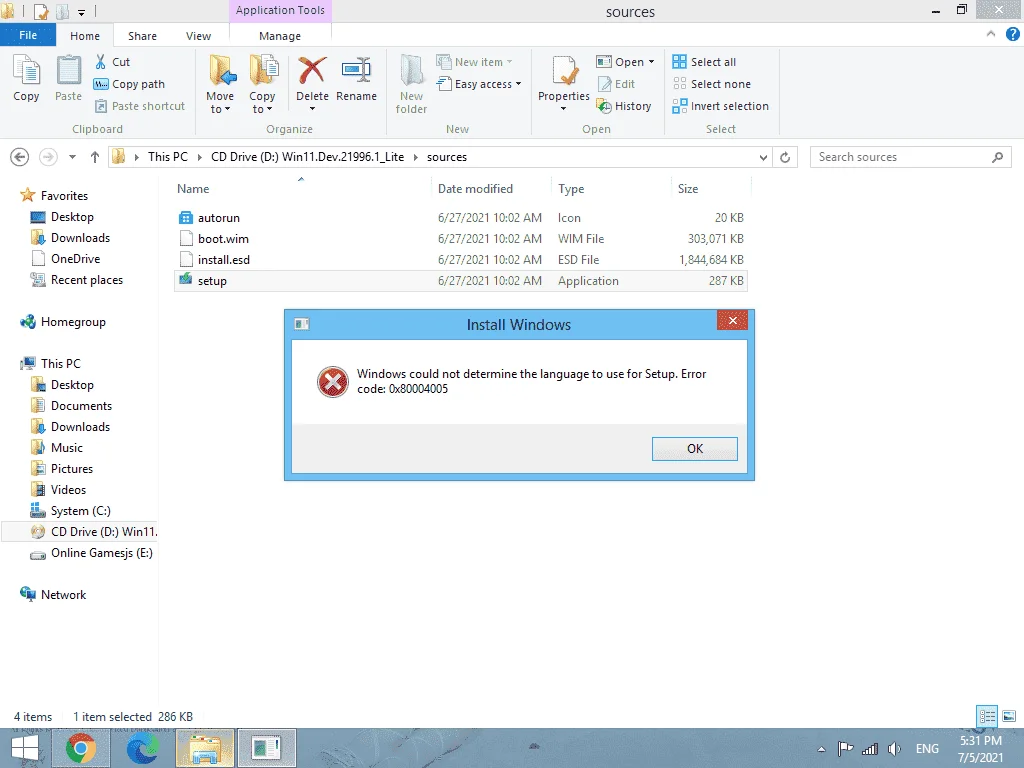Switch to the Manage ribbon tab
The width and height of the screenshot is (1024, 768).
pos(280,36)
